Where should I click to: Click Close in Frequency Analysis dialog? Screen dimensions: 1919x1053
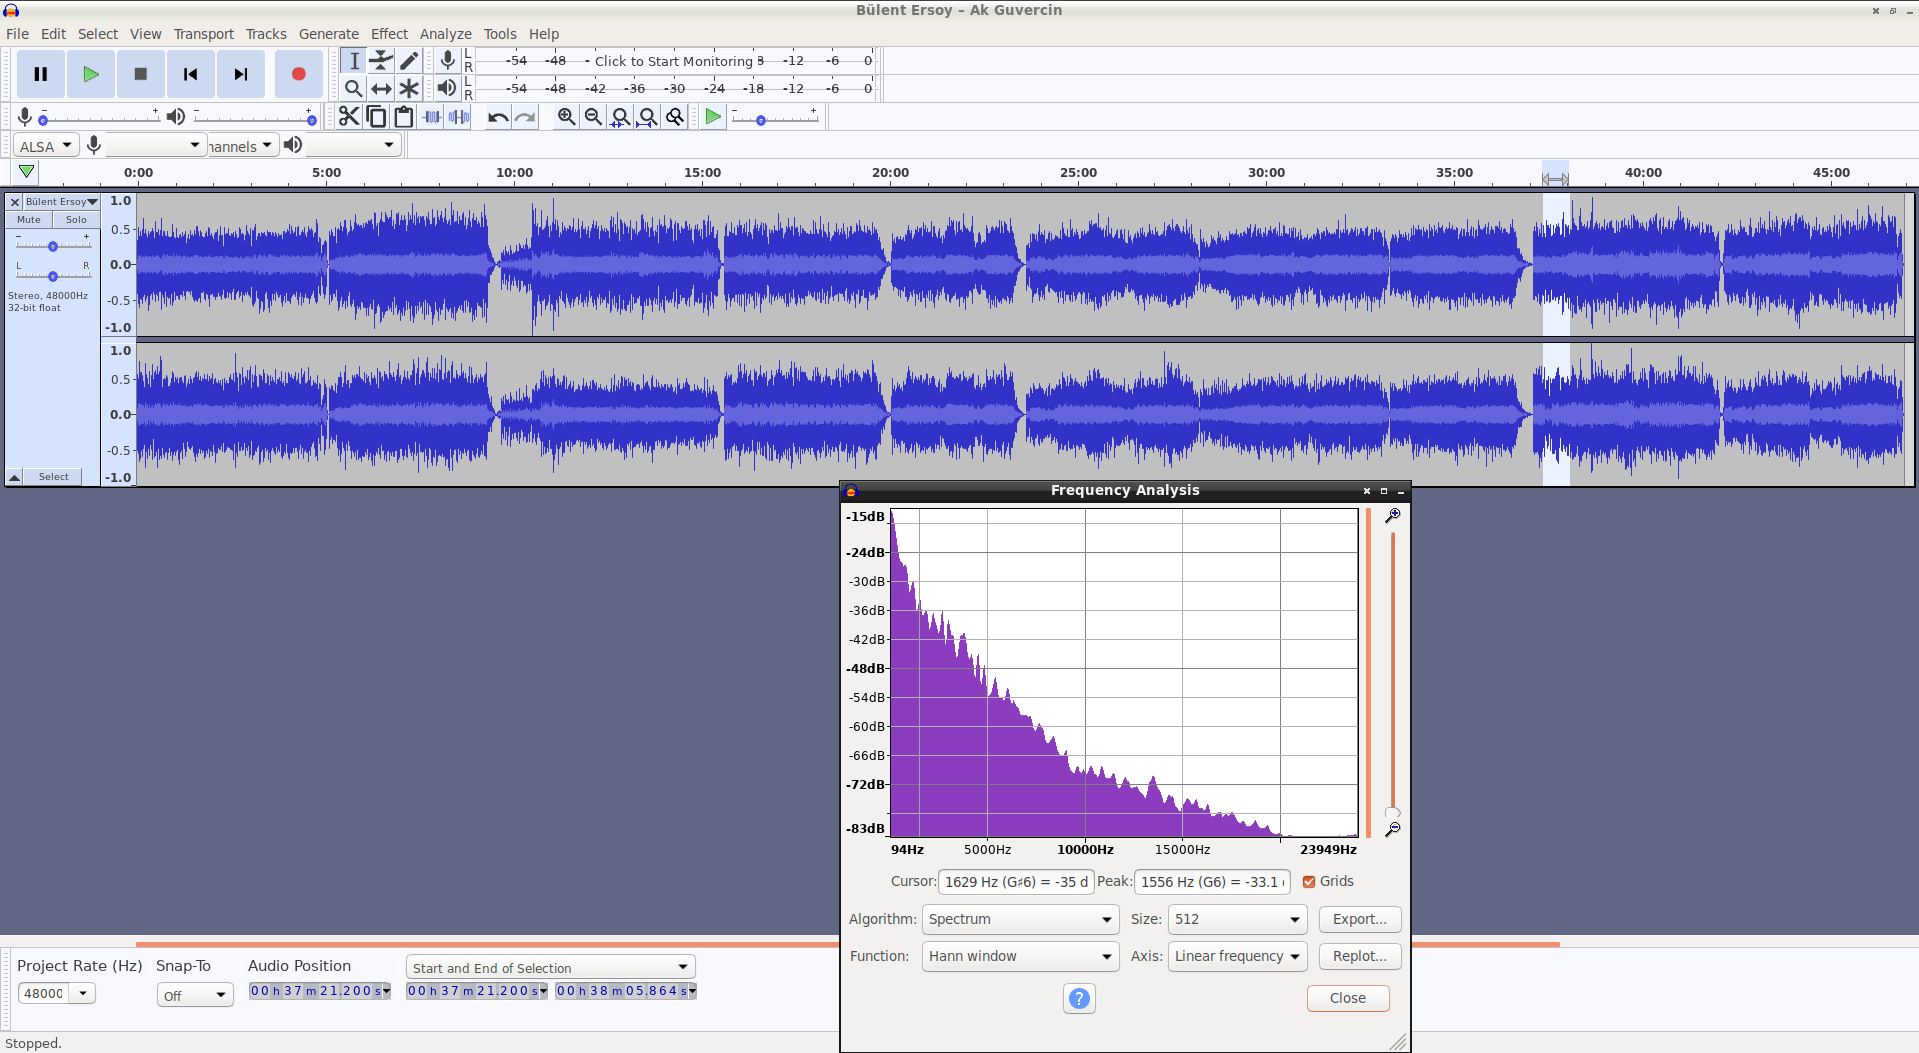click(x=1348, y=998)
